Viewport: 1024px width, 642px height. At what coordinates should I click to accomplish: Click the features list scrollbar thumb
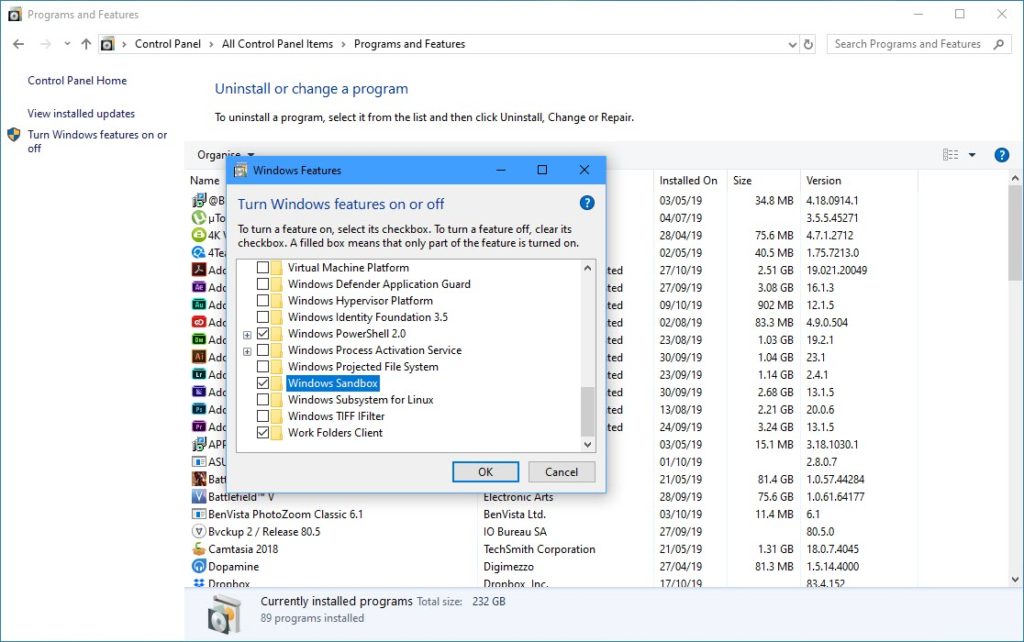click(x=587, y=411)
